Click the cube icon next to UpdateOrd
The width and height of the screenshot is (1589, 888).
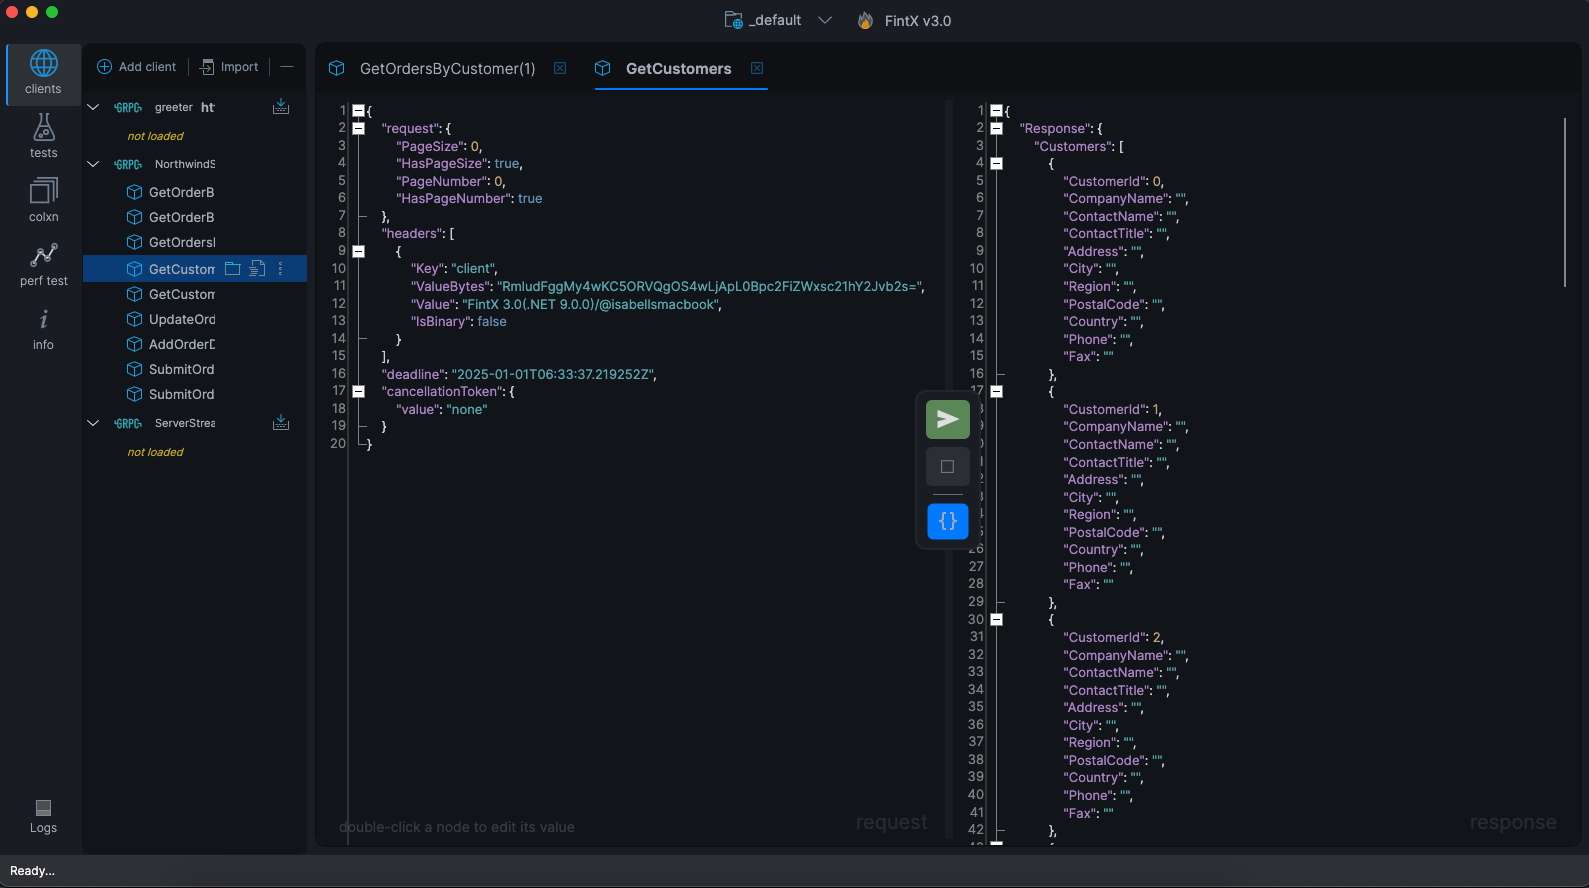click(135, 319)
